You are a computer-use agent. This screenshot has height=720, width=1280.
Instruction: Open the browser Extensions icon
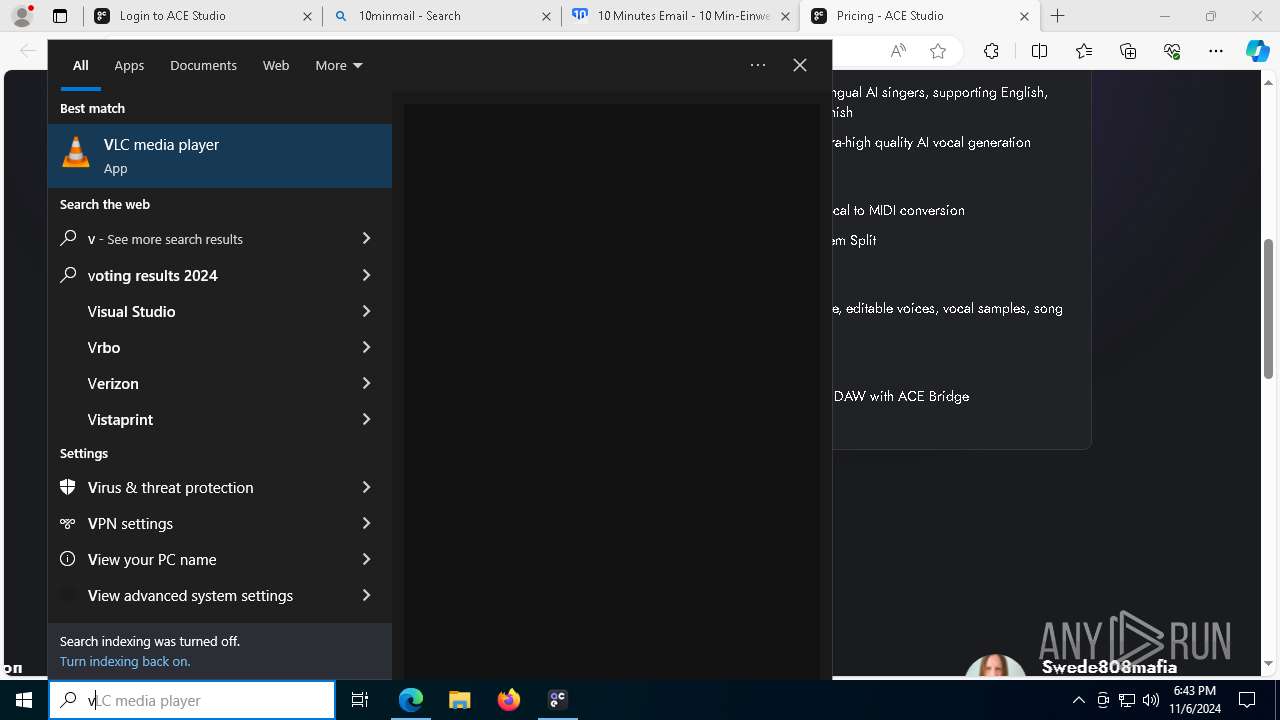tap(991, 51)
